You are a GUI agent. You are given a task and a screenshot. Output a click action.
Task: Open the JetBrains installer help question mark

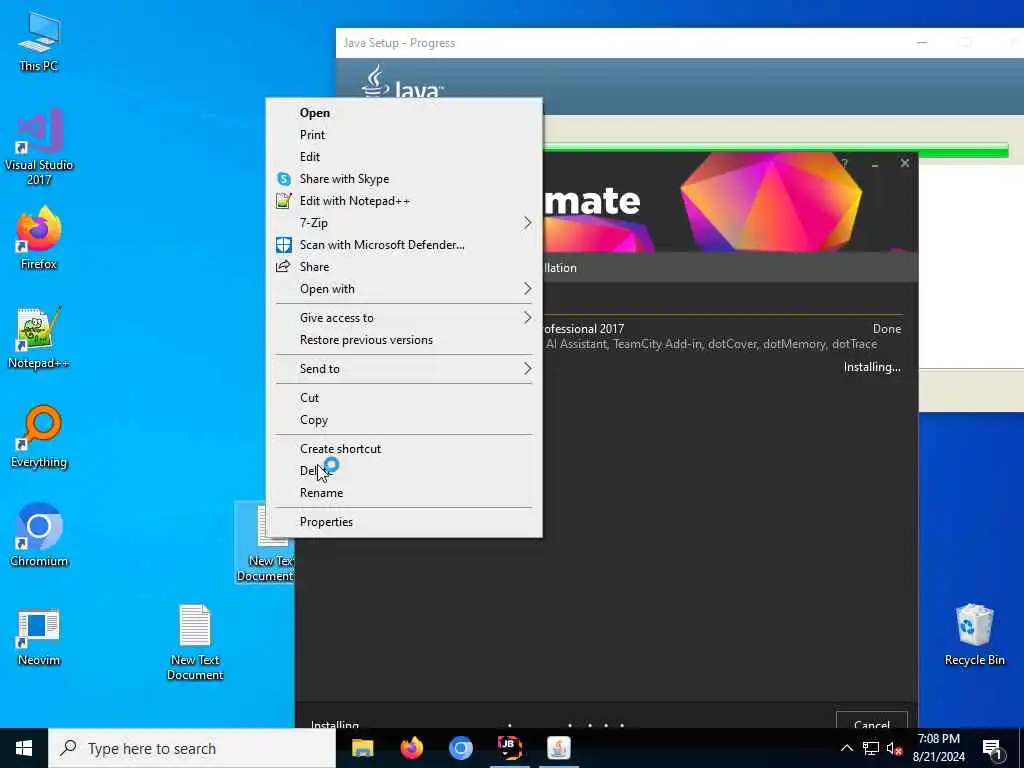tap(844, 164)
